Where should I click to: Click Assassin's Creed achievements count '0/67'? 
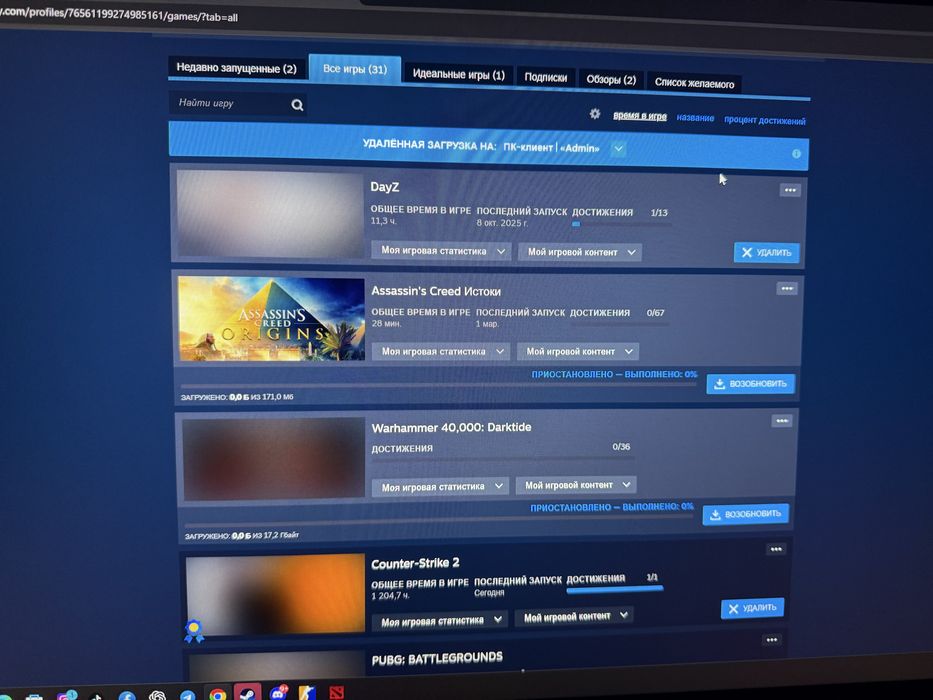pyautogui.click(x=655, y=312)
